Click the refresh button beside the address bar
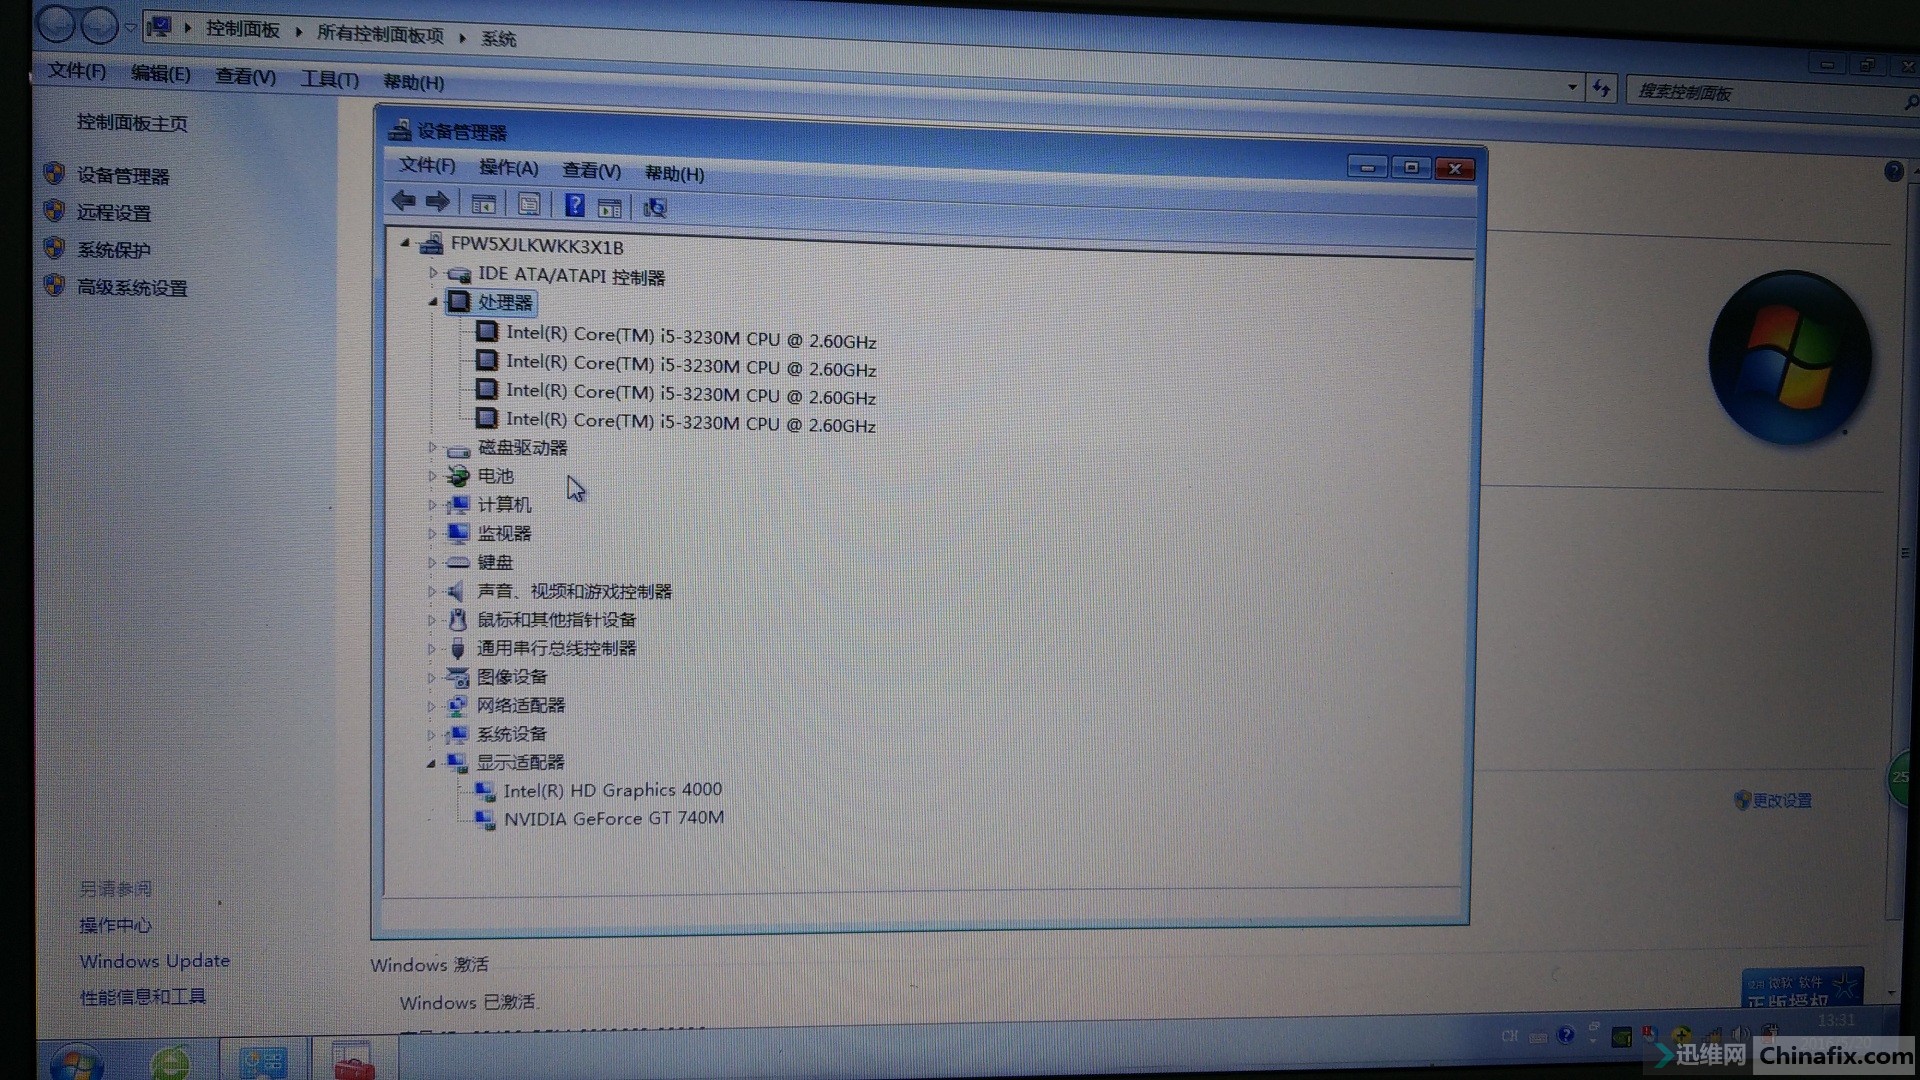 [1602, 88]
